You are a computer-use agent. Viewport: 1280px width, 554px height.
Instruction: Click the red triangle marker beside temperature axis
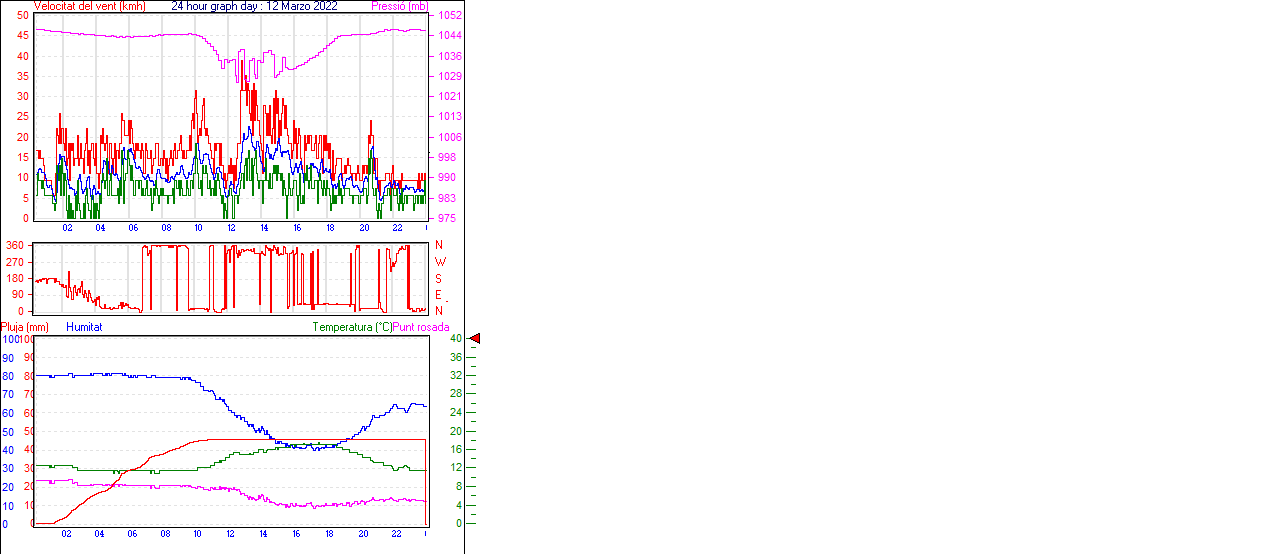[x=475, y=339]
